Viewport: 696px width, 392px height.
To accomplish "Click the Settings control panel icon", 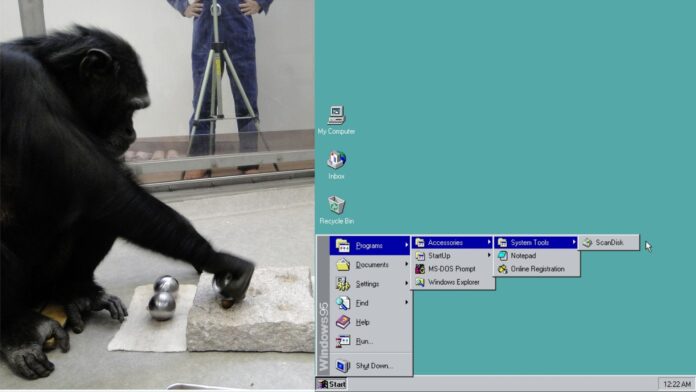I will [343, 283].
